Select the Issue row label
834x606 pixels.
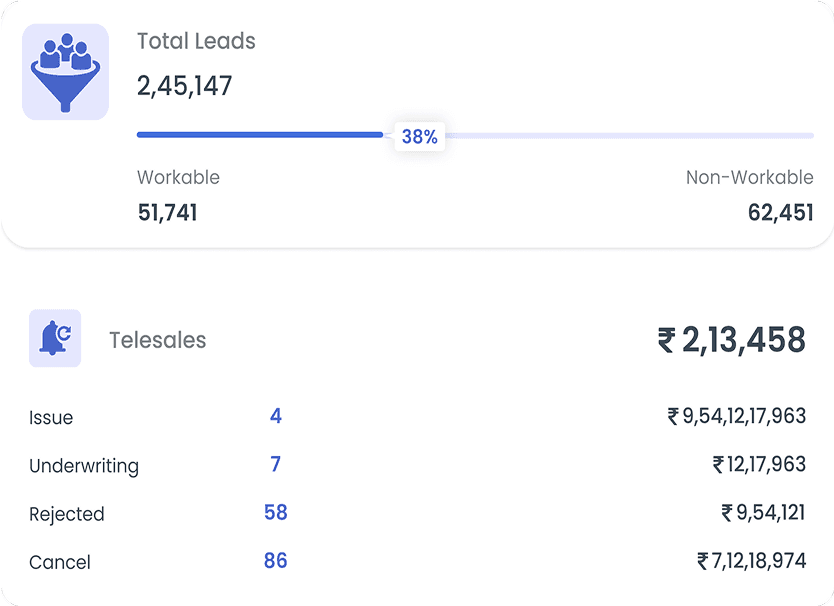coord(51,418)
